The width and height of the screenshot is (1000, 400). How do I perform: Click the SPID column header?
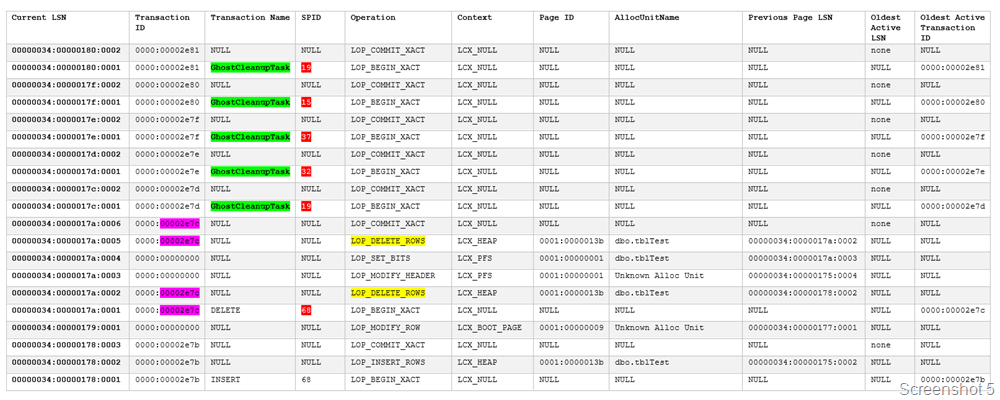(x=311, y=18)
